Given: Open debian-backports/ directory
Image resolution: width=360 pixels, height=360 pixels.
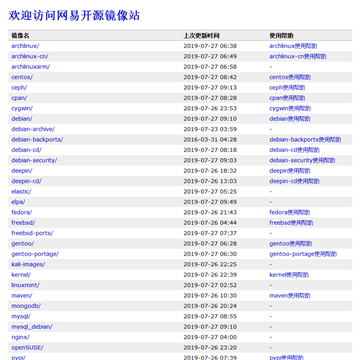Looking at the screenshot, I should pyautogui.click(x=37, y=140).
